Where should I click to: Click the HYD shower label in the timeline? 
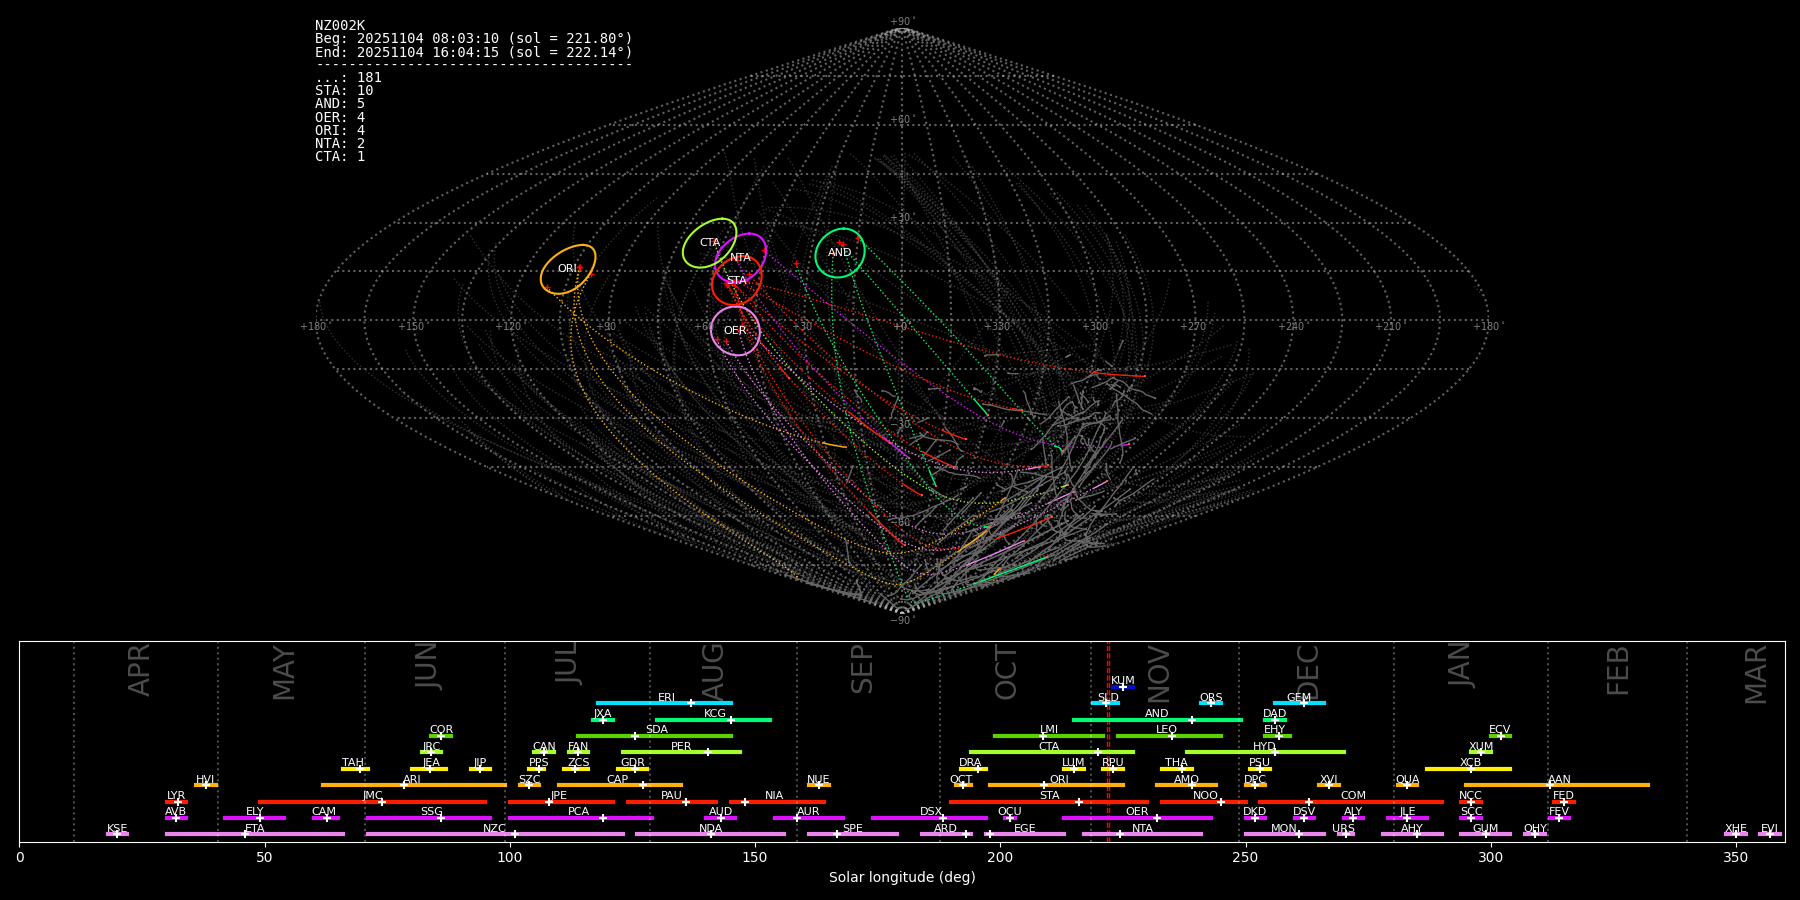[x=1265, y=747]
